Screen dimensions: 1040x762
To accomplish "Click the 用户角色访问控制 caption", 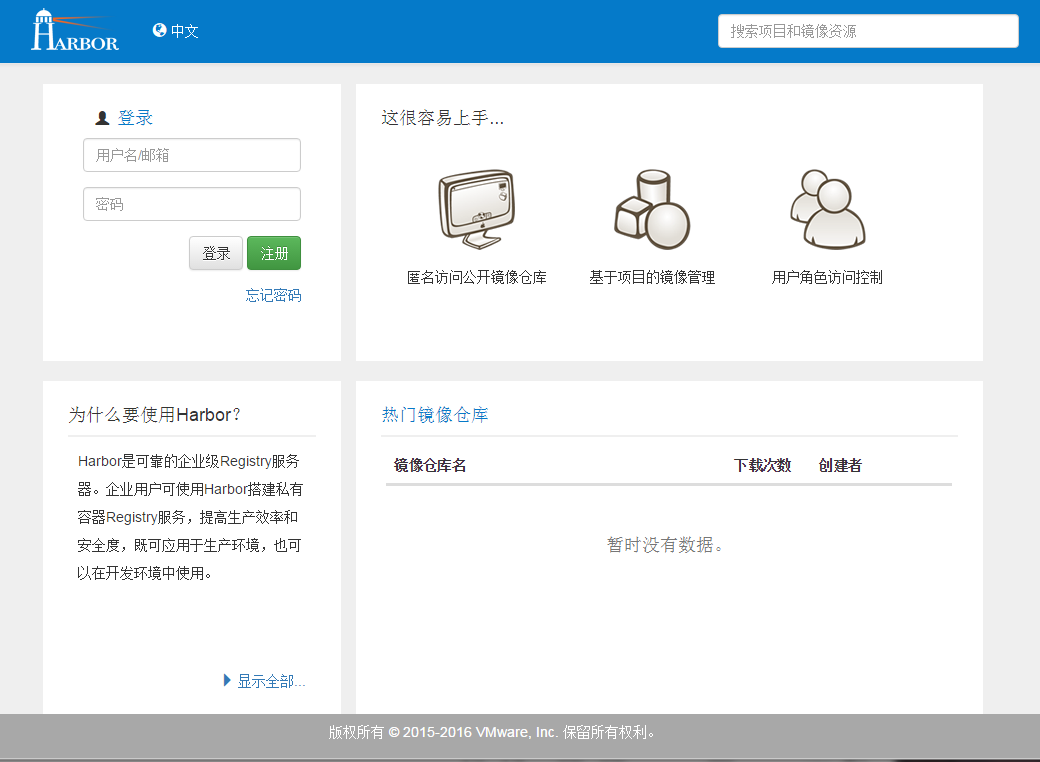I will 827,277.
